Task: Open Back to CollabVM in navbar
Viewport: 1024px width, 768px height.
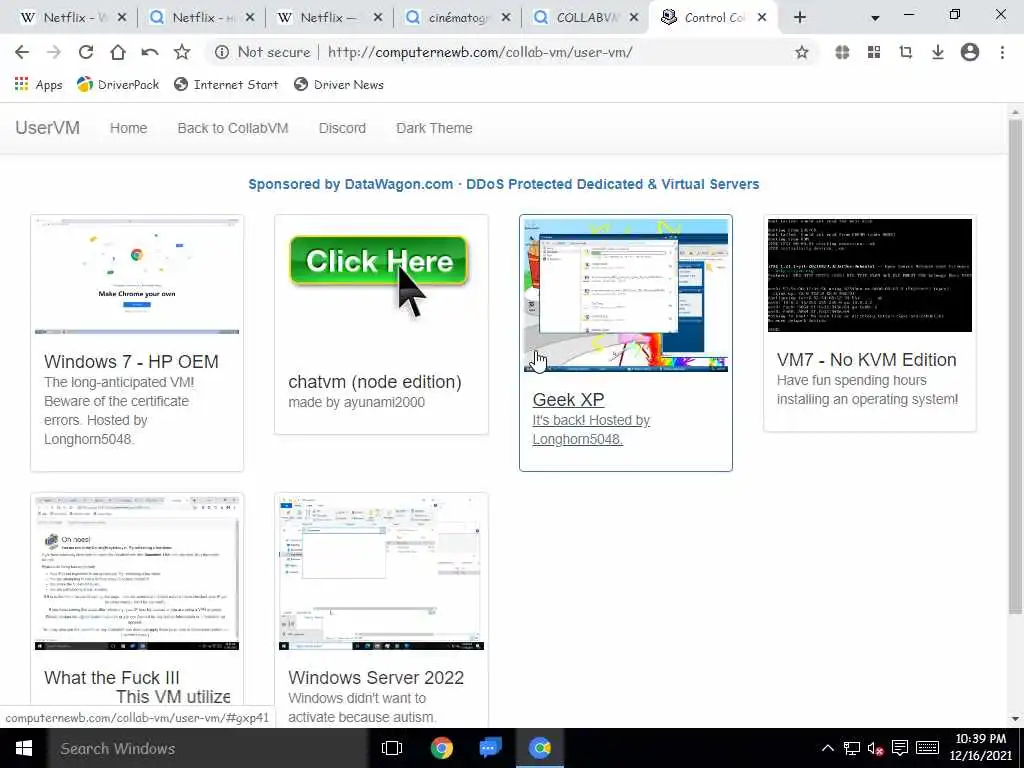Action: point(232,128)
